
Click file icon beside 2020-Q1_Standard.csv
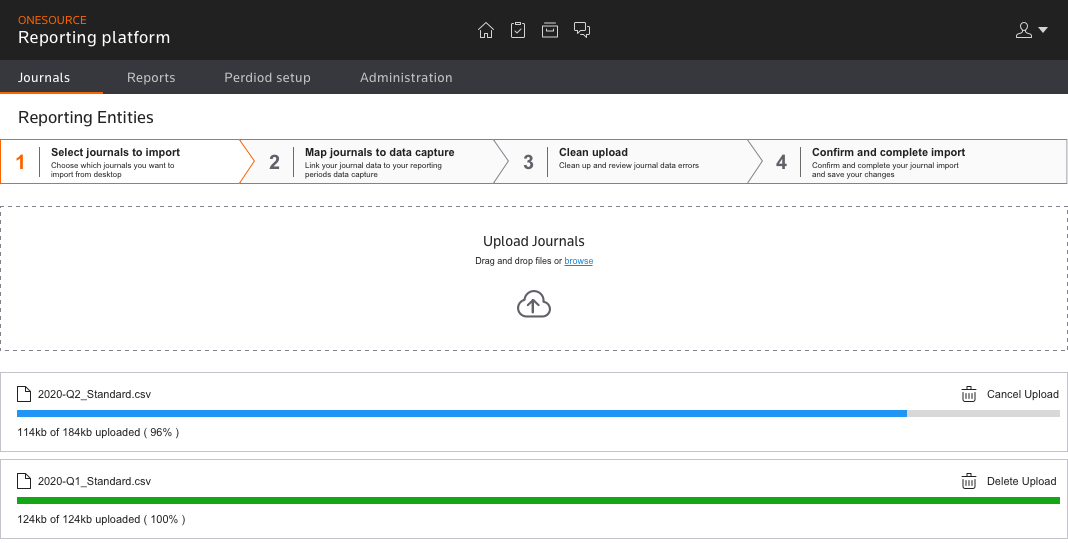tap(24, 481)
